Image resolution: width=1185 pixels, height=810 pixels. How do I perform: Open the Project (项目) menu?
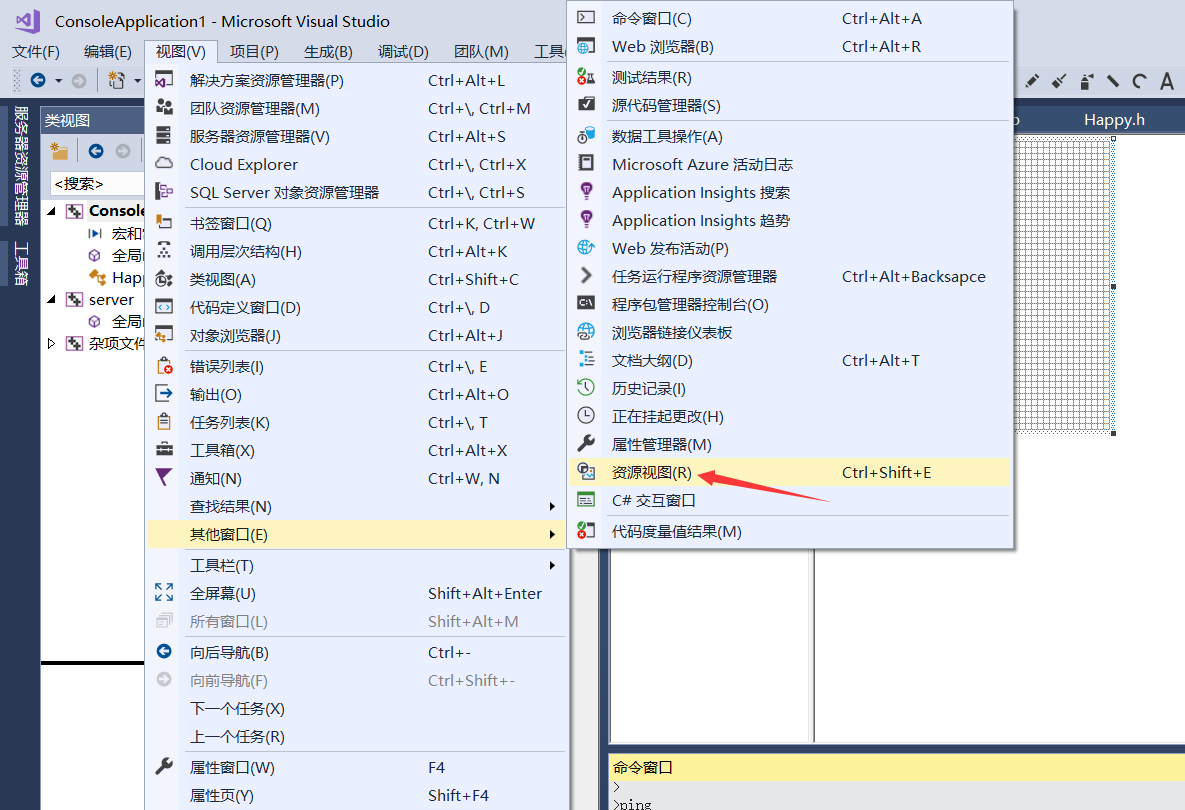point(254,51)
